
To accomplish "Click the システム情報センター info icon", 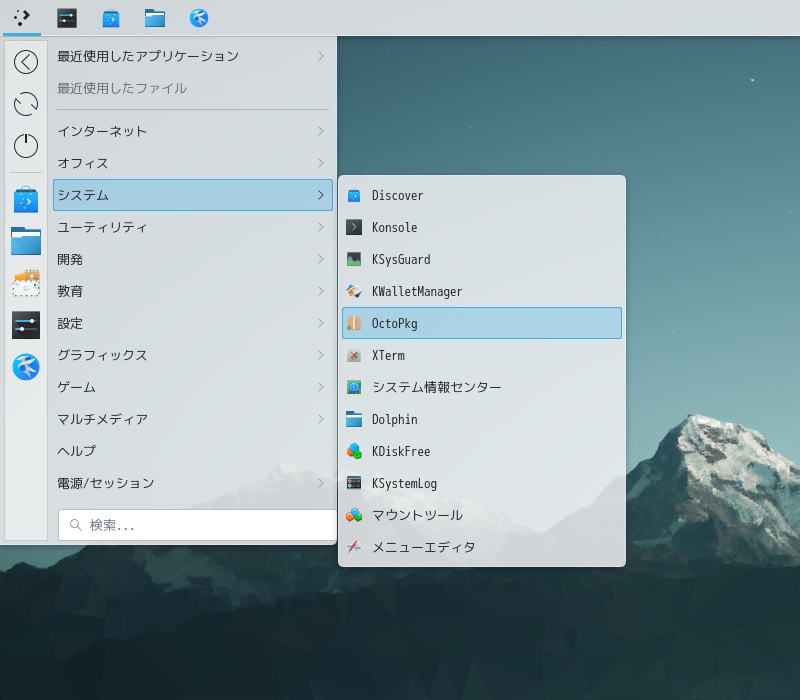I will [x=354, y=387].
